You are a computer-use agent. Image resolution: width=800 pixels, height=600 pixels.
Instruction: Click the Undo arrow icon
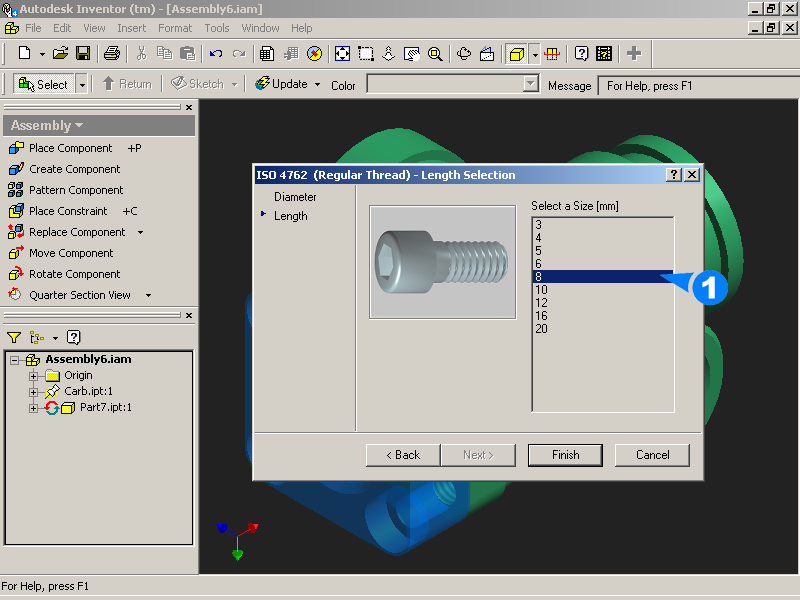pyautogui.click(x=216, y=53)
